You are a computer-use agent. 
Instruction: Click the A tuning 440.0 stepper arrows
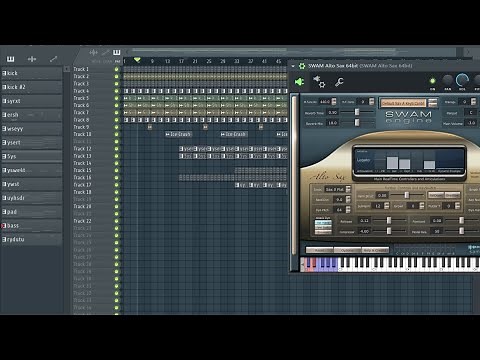pos(334,102)
